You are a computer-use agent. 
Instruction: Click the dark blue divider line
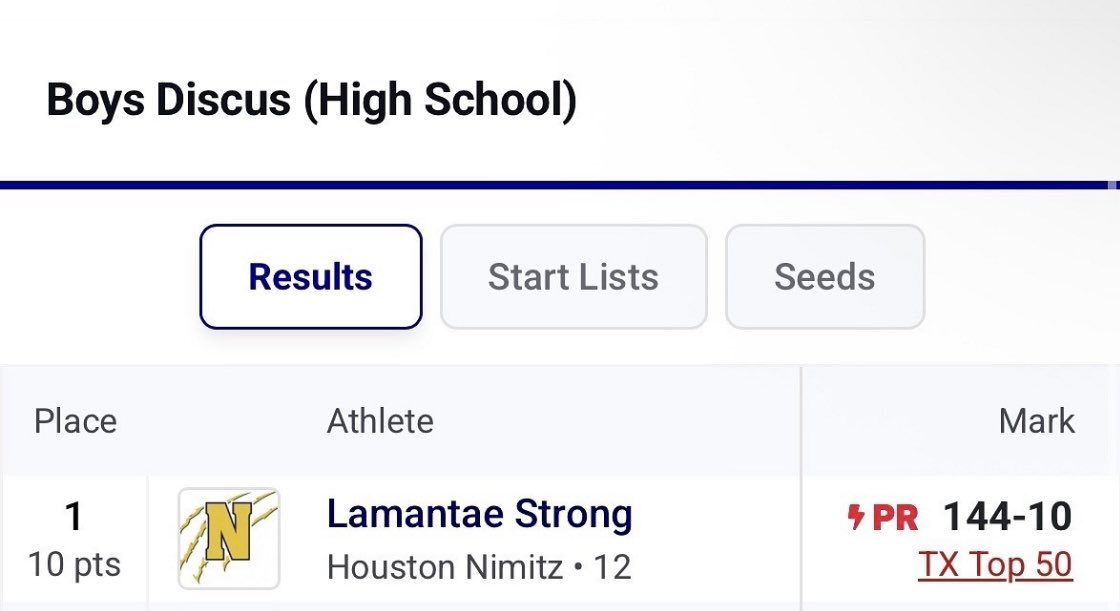550,185
